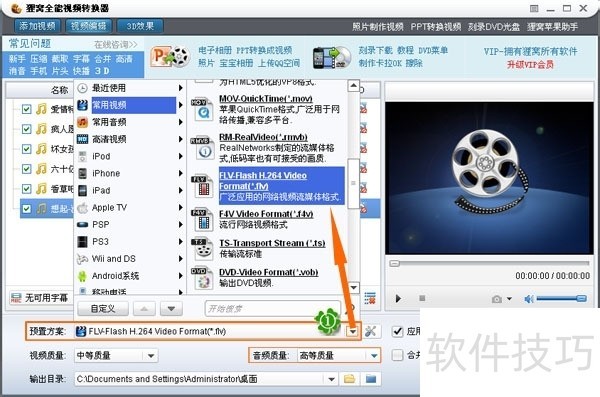
Task: Select Android系统 category
Action: pos(130,276)
